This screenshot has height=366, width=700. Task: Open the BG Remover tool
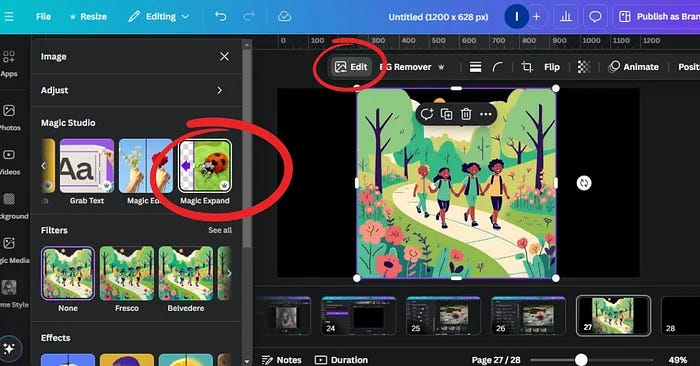point(412,67)
